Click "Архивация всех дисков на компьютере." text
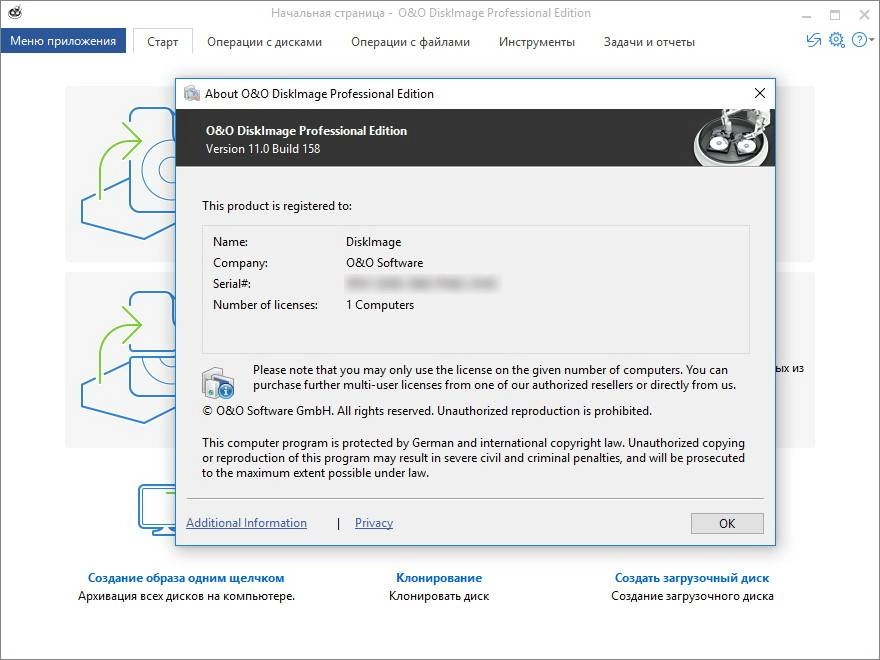Viewport: 880px width, 660px height. coord(186,596)
